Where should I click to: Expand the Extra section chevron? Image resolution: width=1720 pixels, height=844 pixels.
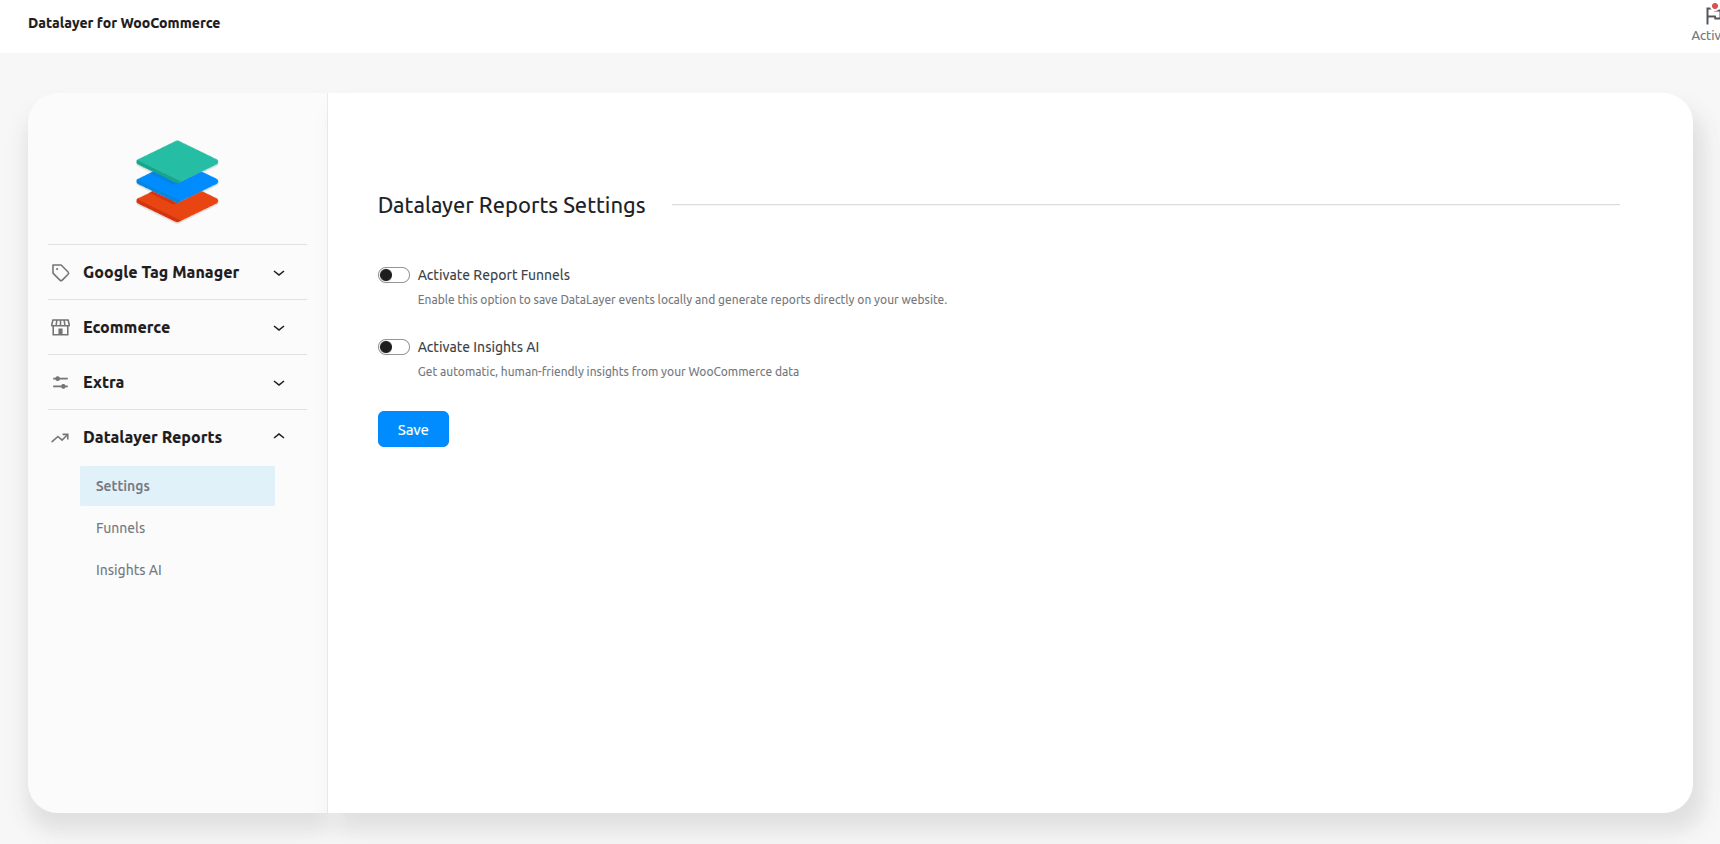[x=279, y=383]
